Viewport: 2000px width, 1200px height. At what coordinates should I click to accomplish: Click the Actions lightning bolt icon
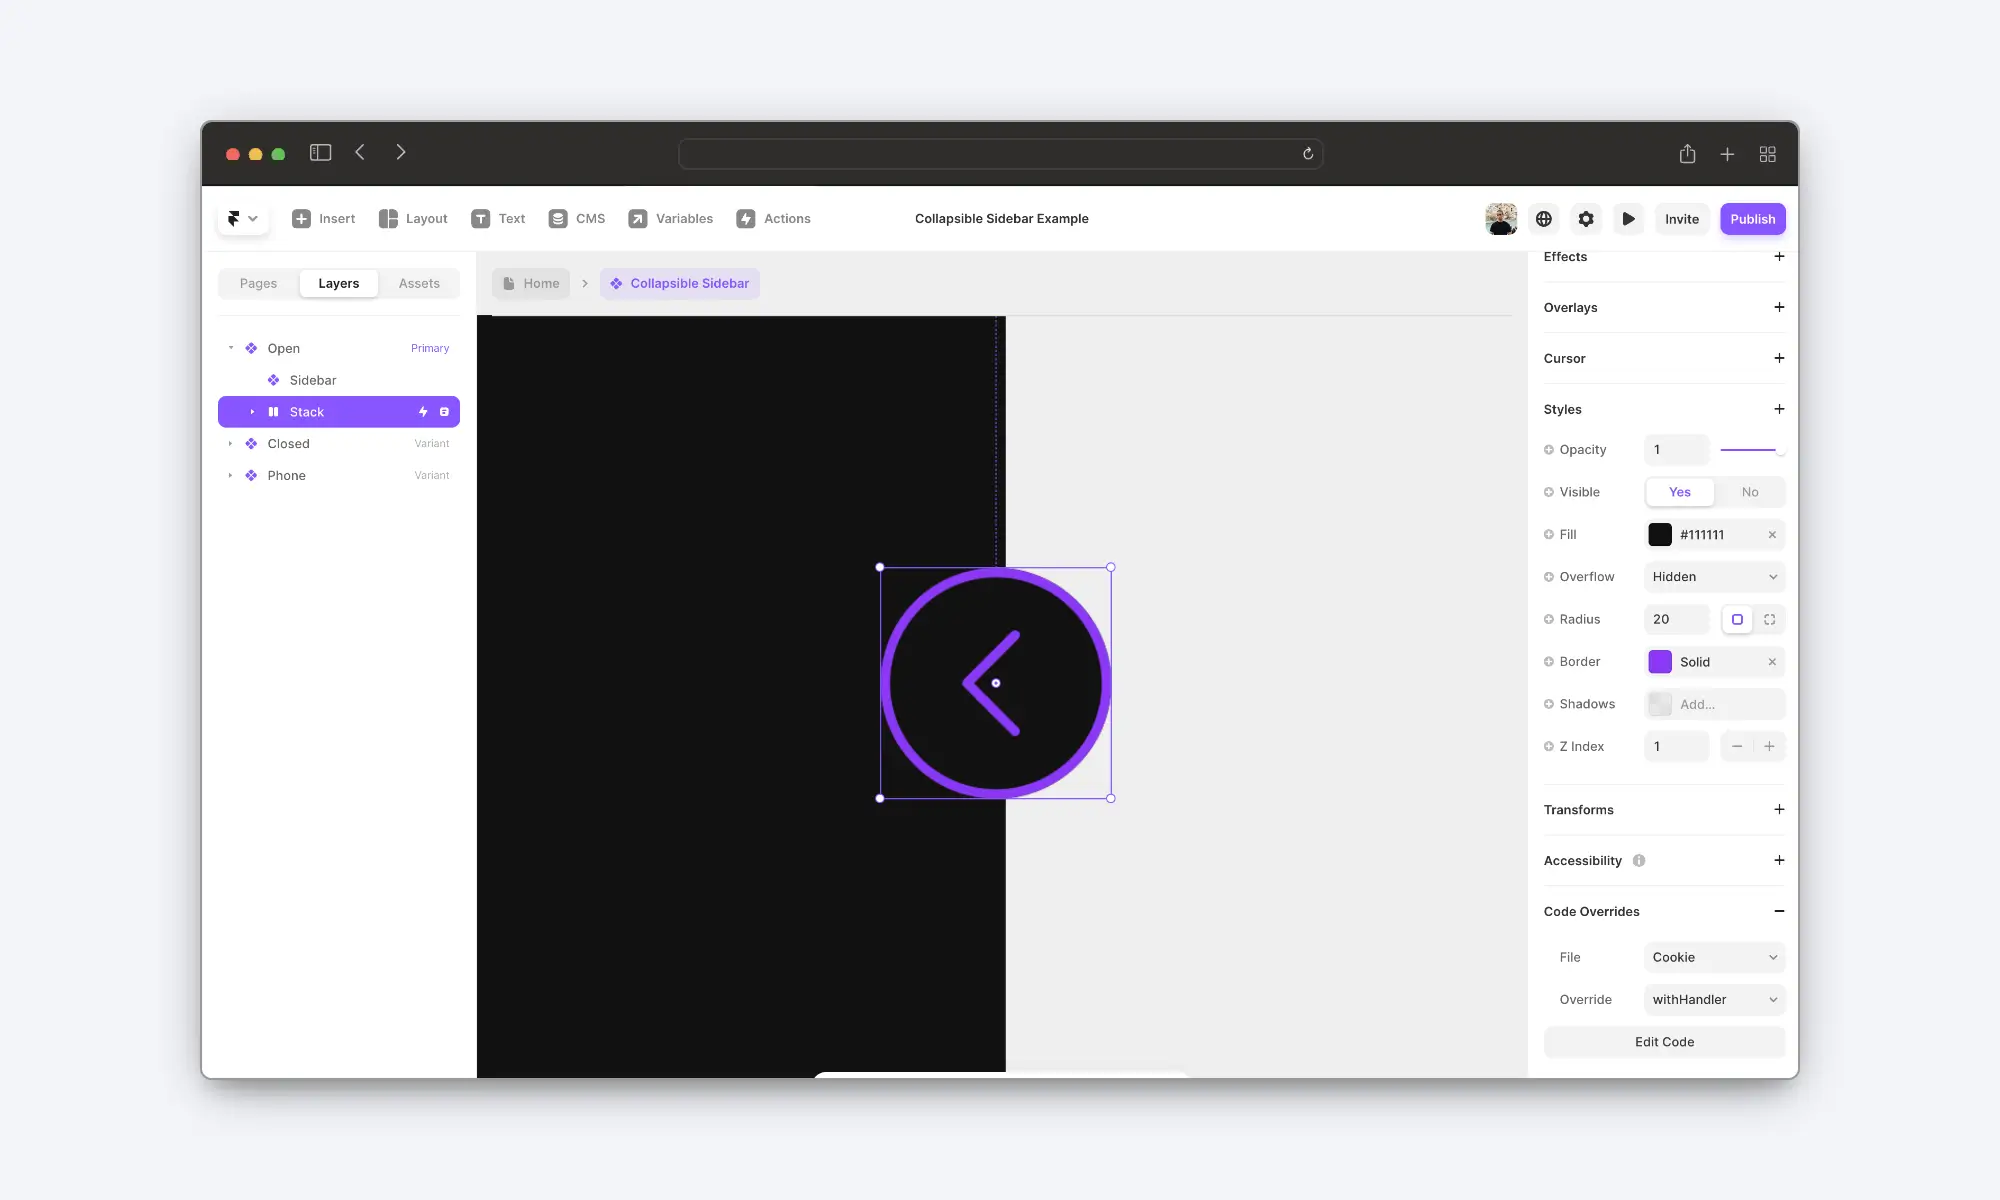[746, 219]
